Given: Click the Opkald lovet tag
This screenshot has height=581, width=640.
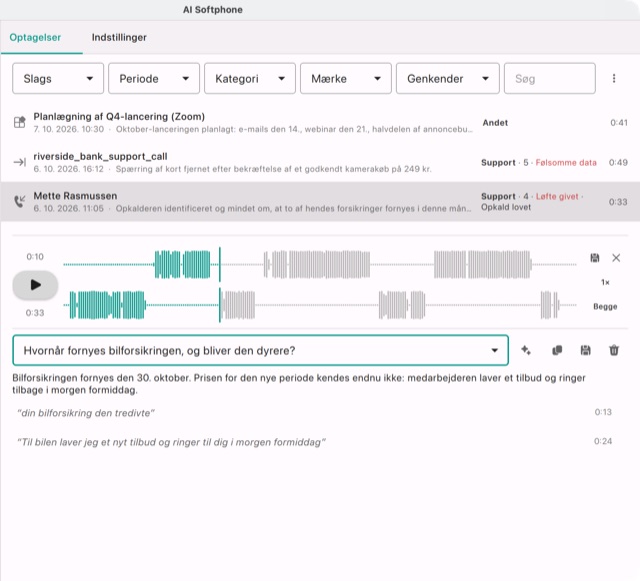Looking at the screenshot, I should point(506,207).
